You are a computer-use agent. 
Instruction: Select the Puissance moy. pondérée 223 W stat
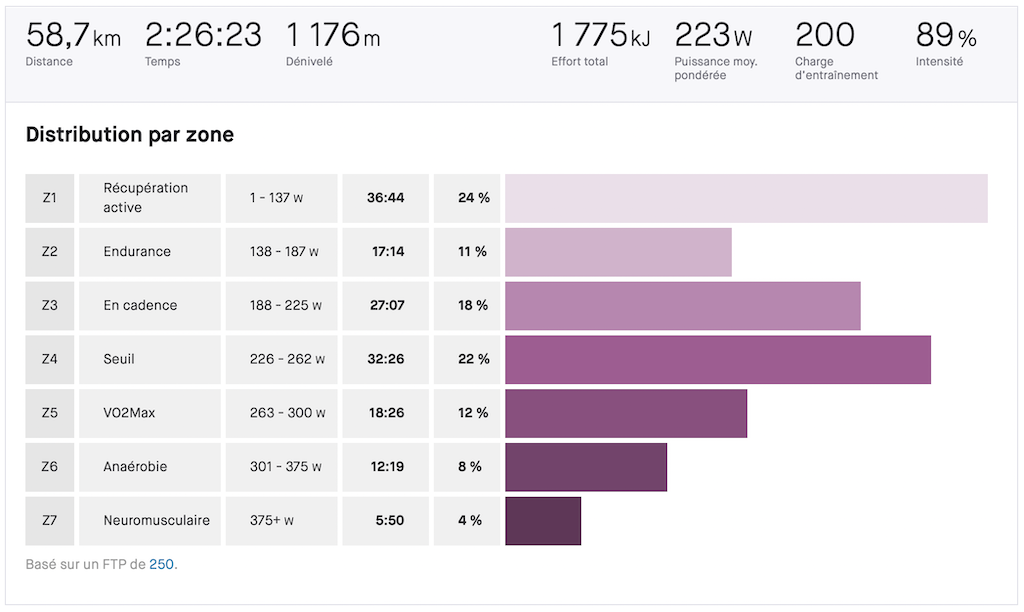coord(713,37)
